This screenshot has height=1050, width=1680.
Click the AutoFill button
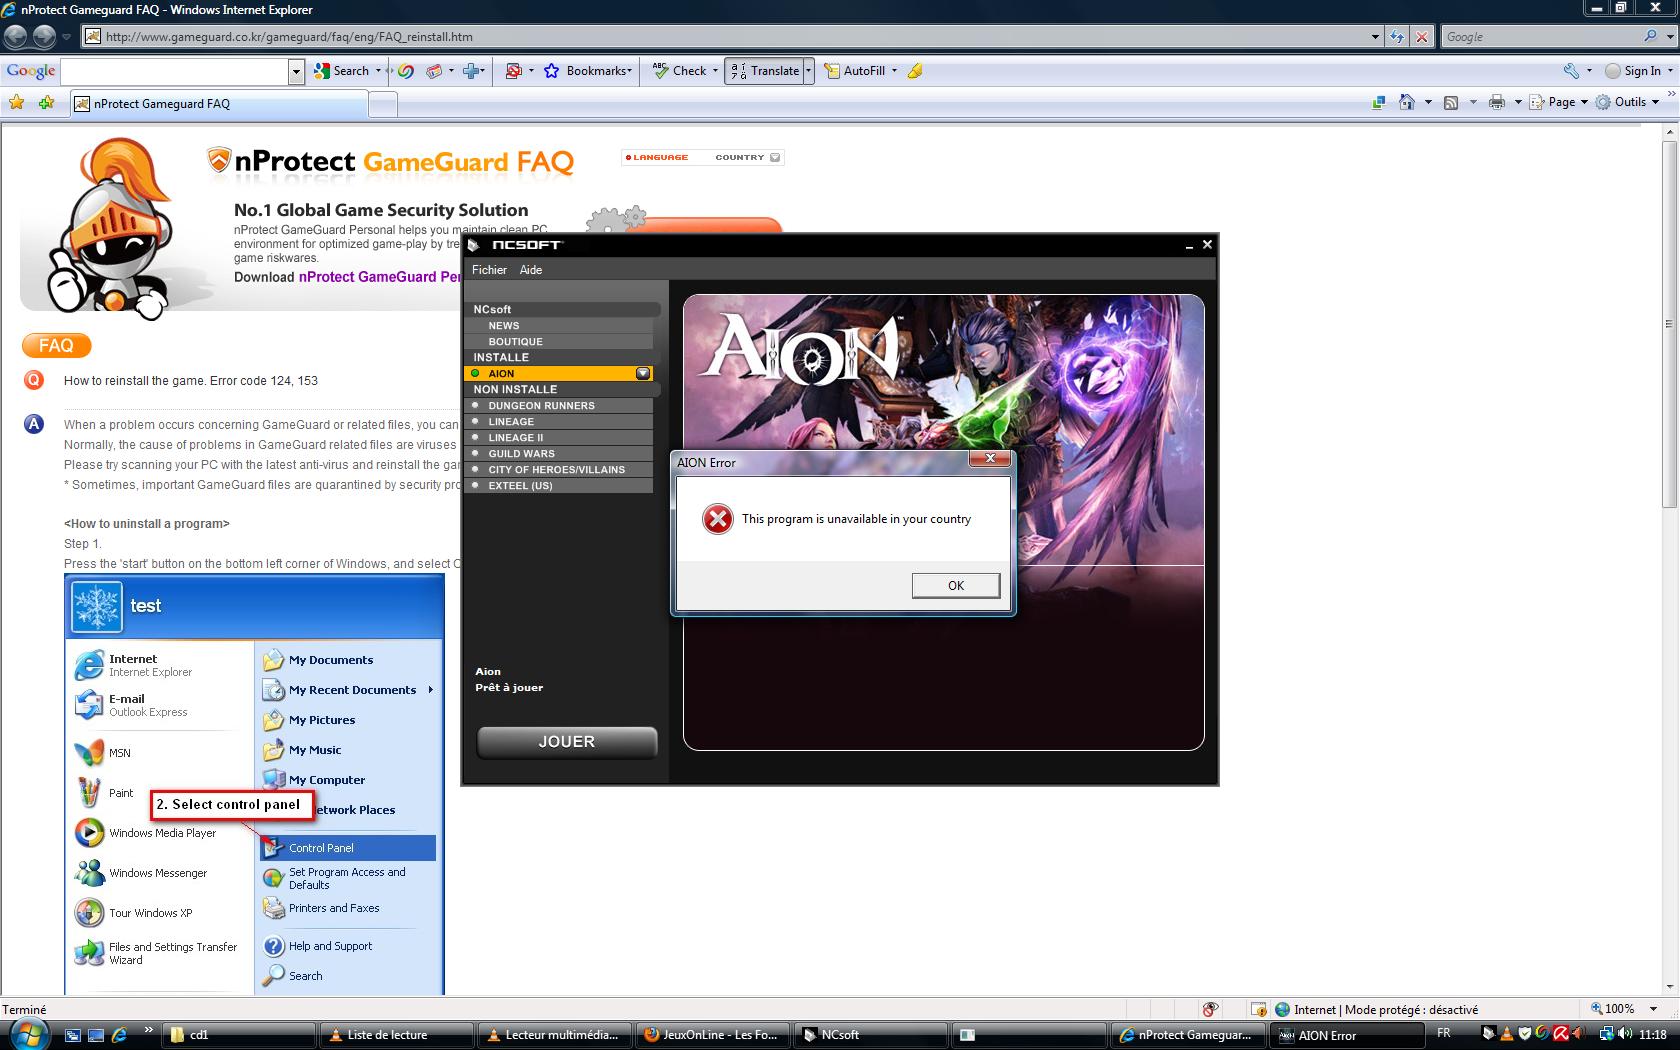coord(855,71)
